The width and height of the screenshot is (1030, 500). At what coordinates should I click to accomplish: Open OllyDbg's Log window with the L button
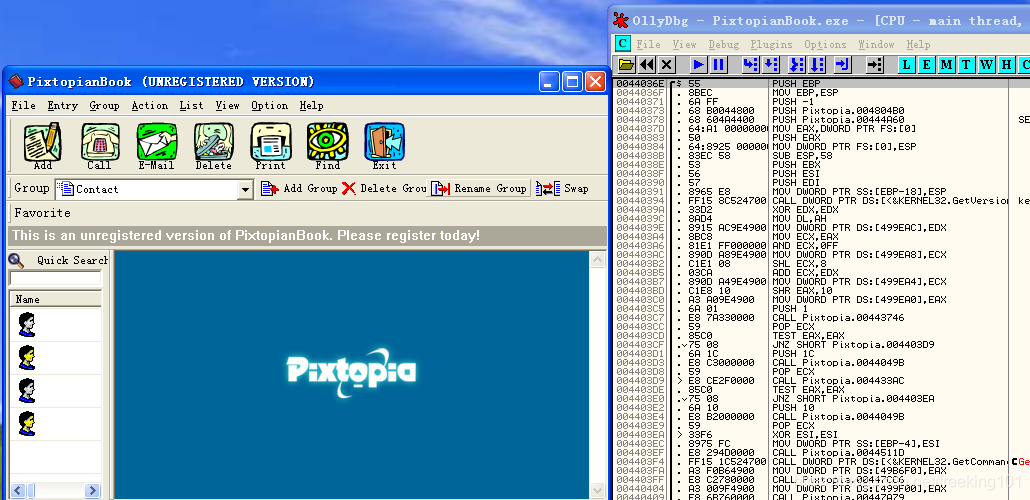[907, 64]
